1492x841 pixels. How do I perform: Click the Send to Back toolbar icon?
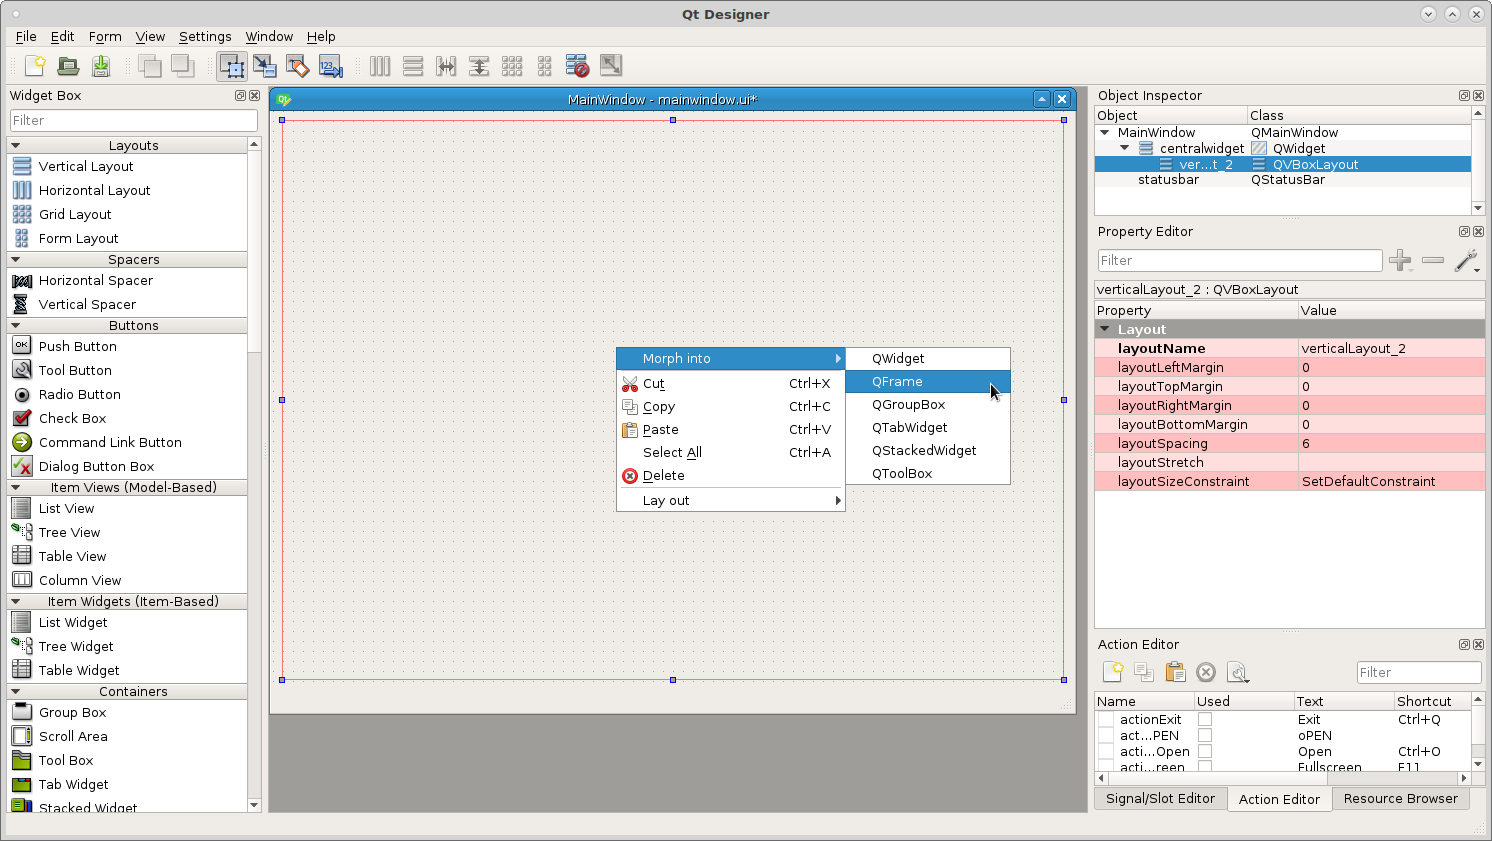click(x=150, y=66)
